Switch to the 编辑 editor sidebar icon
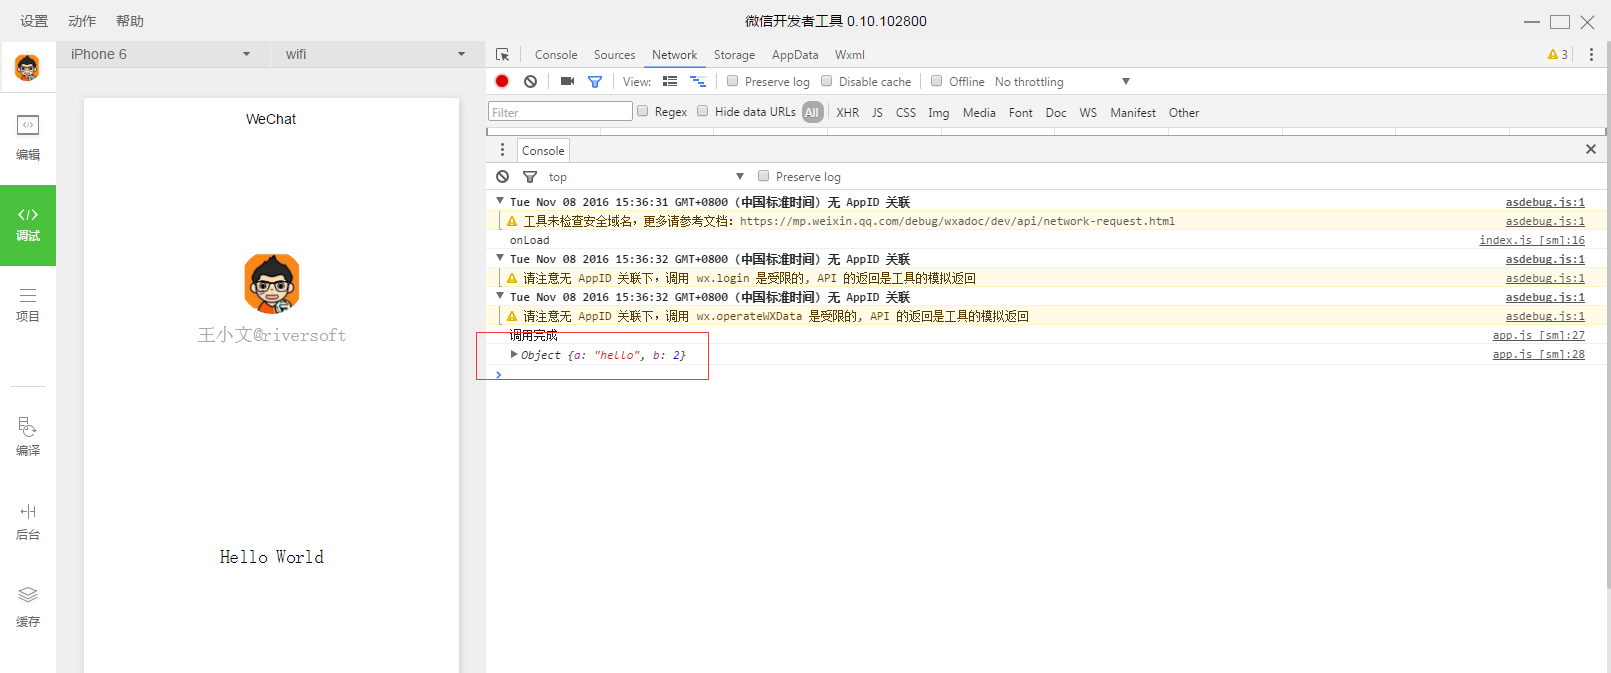 pos(28,138)
